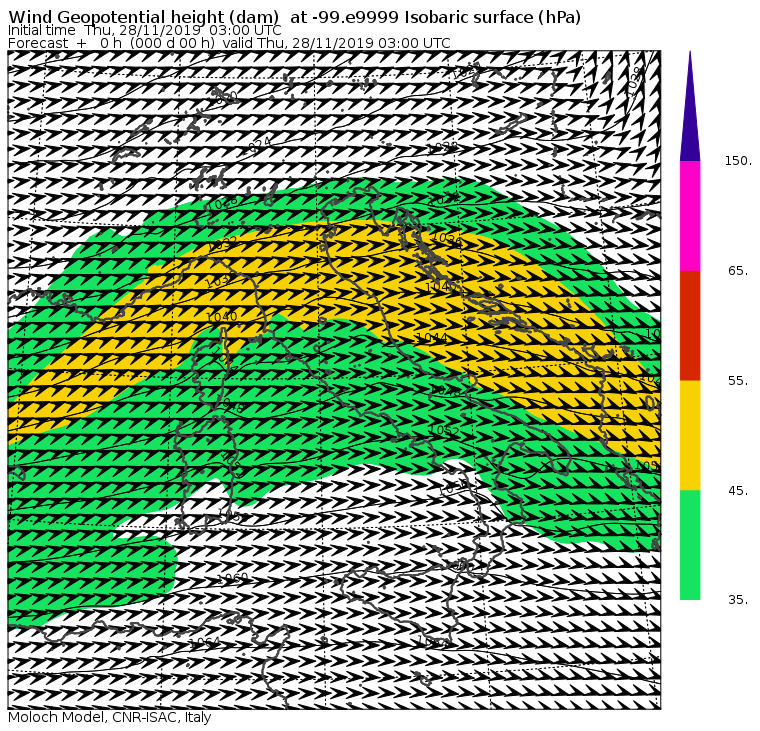Click the 1064 contour label over Tunisia

(x=205, y=643)
